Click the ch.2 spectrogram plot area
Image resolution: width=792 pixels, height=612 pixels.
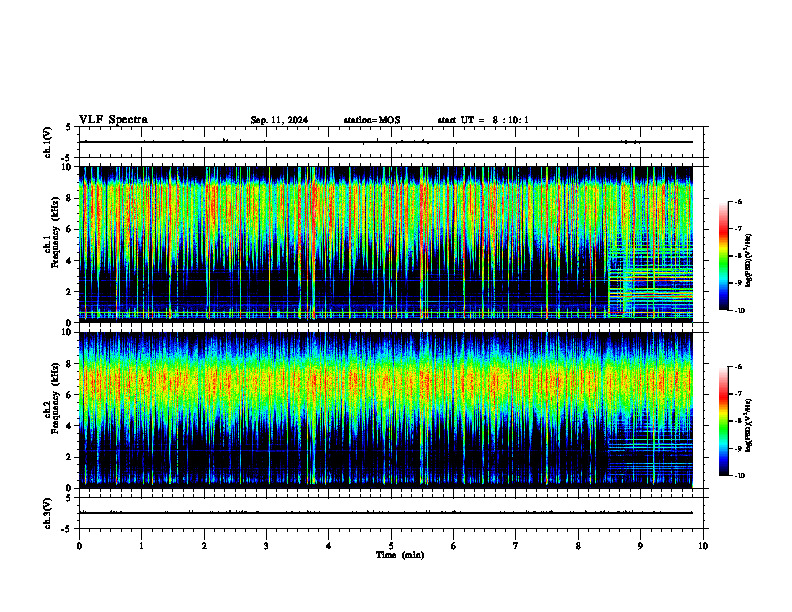tap(386, 410)
